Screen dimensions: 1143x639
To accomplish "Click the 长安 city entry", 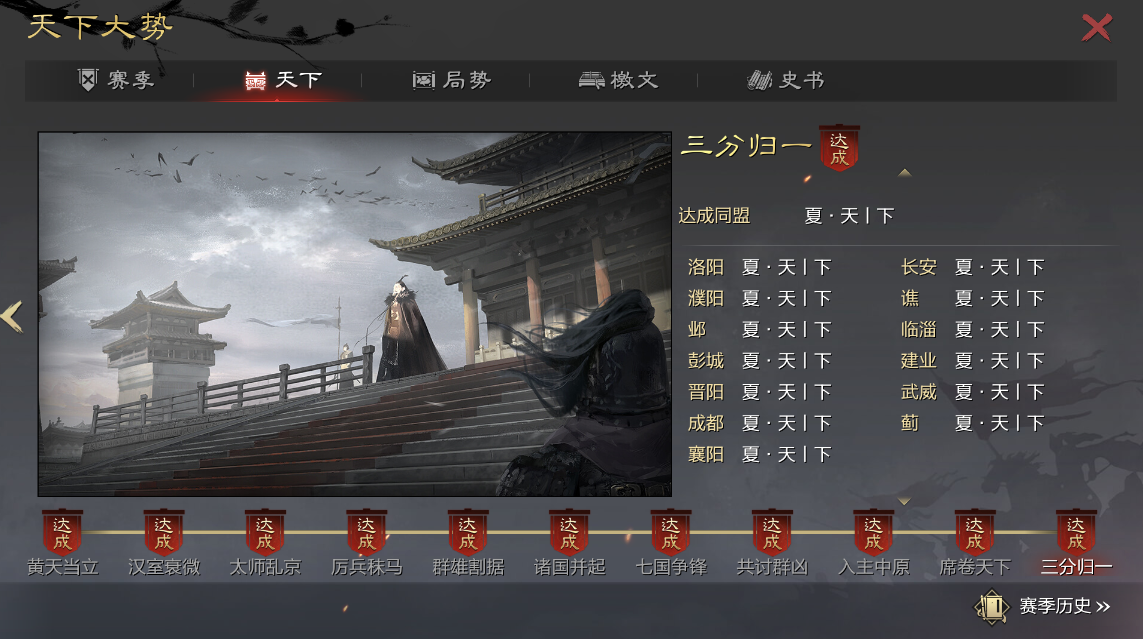I will 918,267.
